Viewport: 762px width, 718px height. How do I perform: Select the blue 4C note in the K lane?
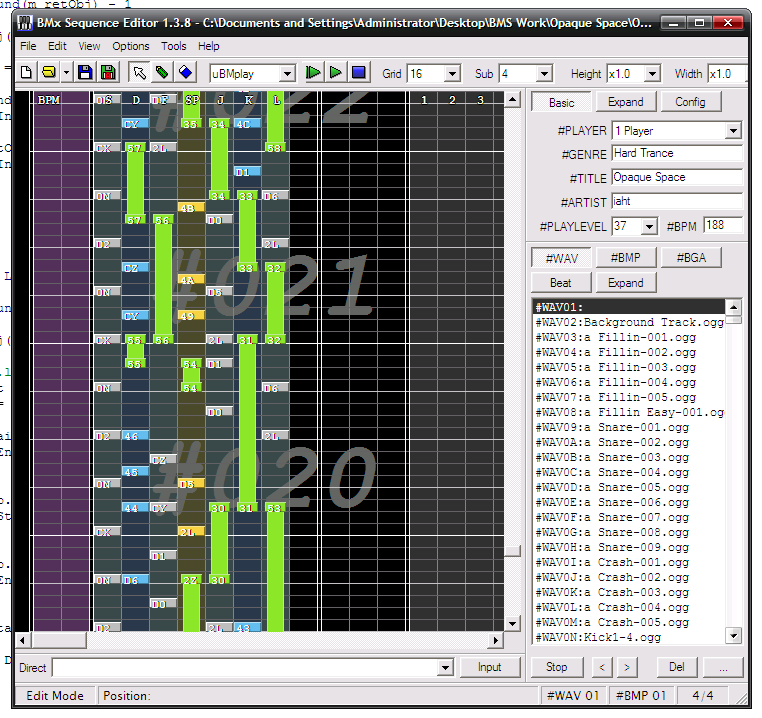247,124
